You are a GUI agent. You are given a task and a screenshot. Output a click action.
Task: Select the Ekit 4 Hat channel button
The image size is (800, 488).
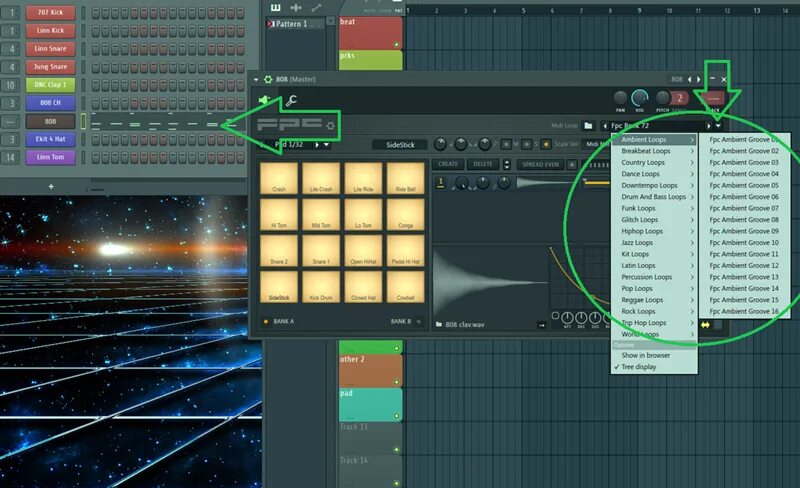pos(50,139)
